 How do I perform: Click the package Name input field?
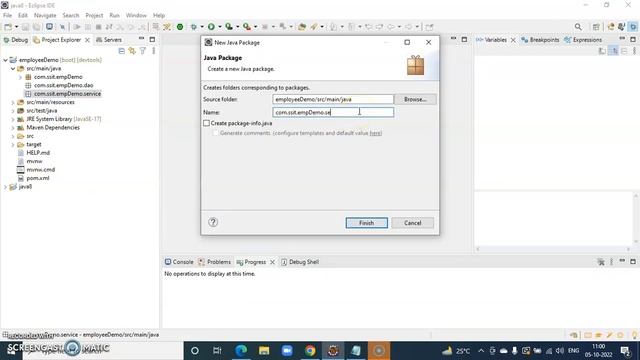[x=333, y=112]
